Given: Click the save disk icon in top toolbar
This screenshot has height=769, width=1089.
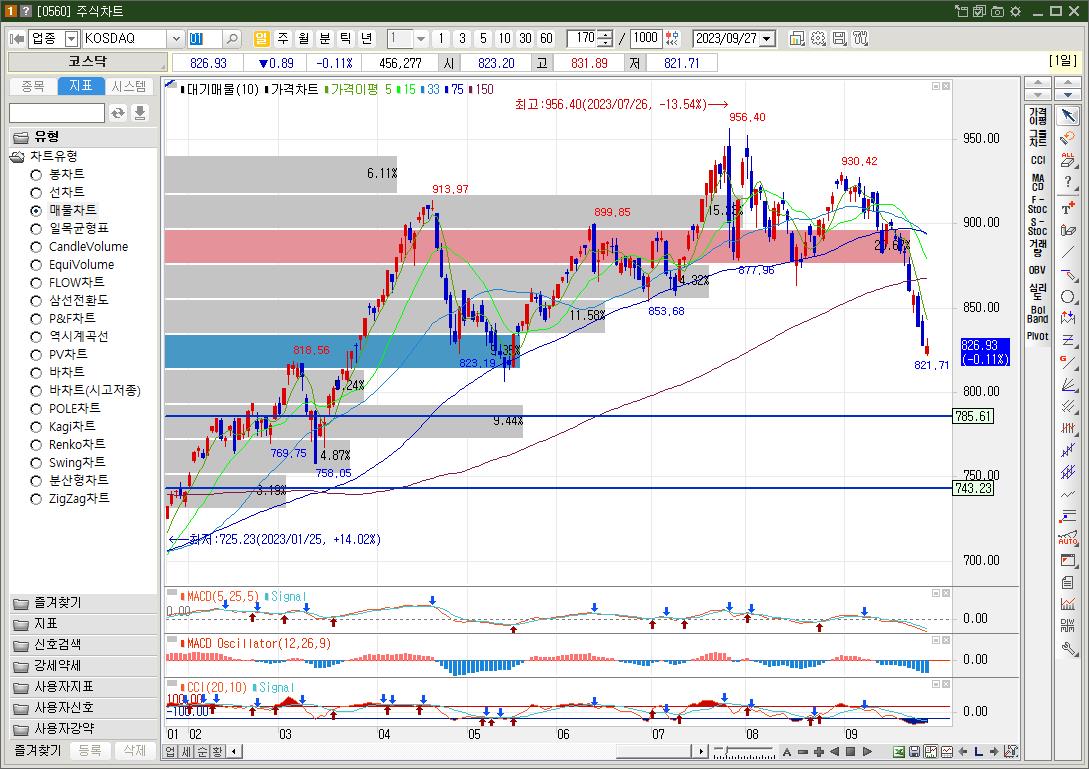Looking at the screenshot, I should tap(839, 38).
